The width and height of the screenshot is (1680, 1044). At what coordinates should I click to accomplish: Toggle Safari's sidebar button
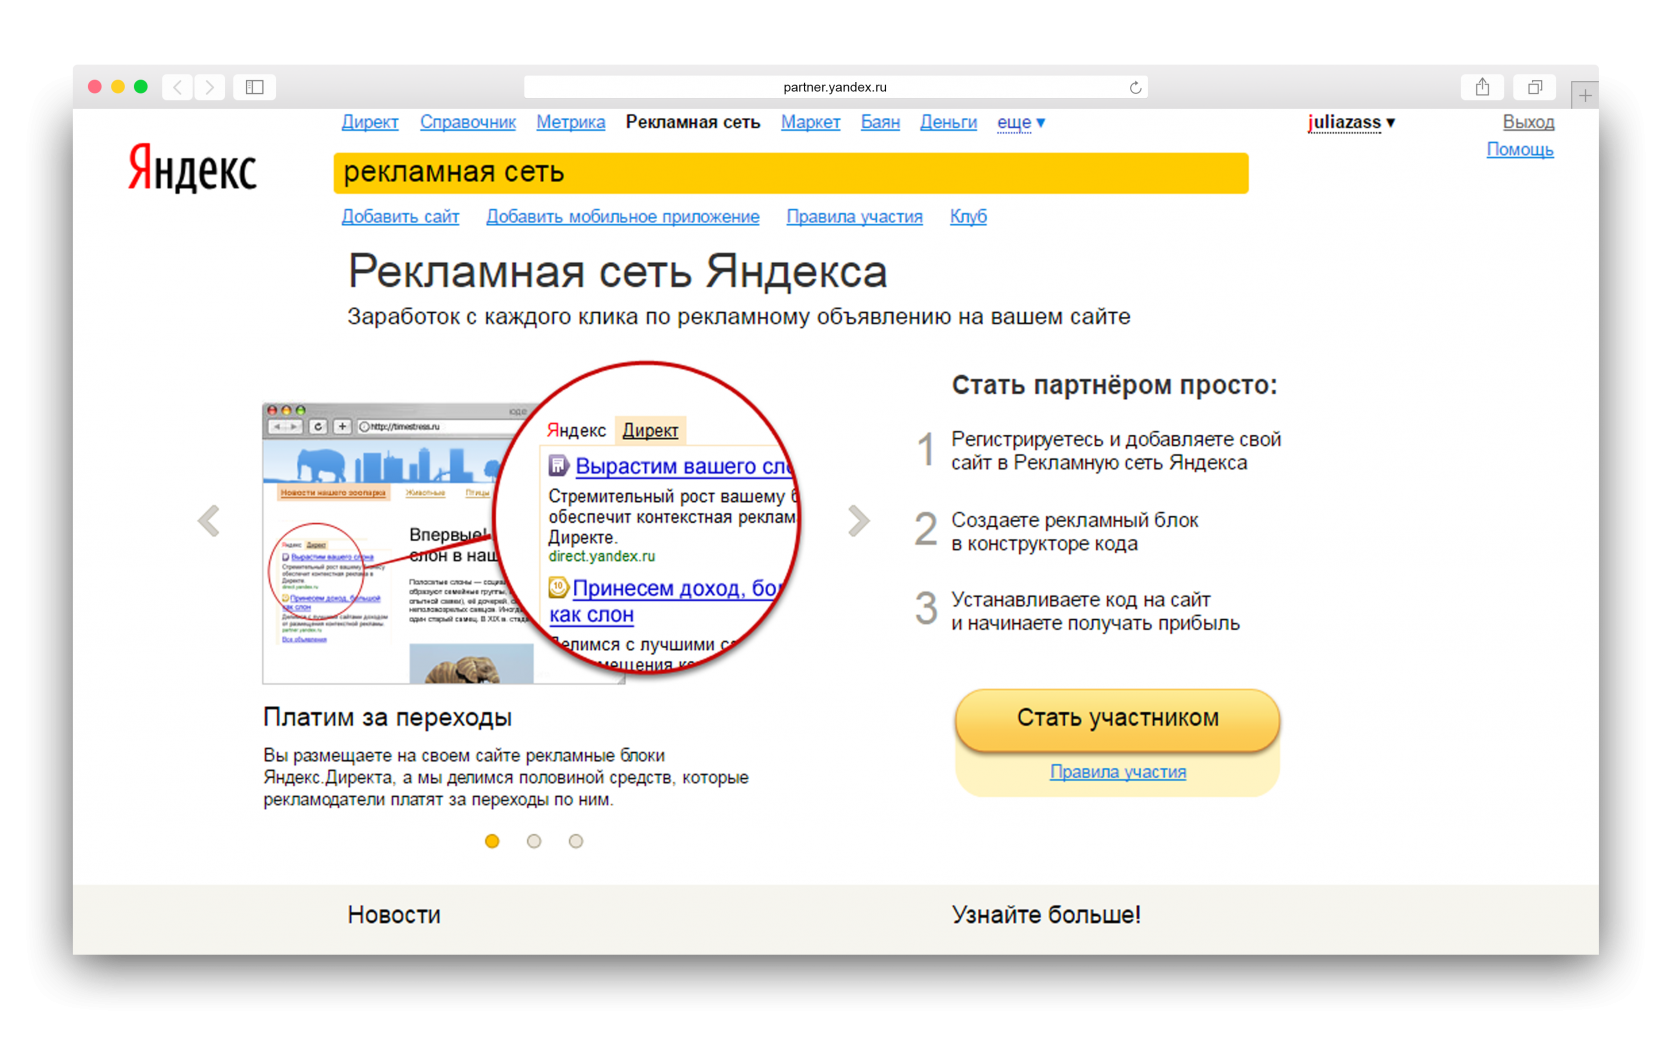255,87
